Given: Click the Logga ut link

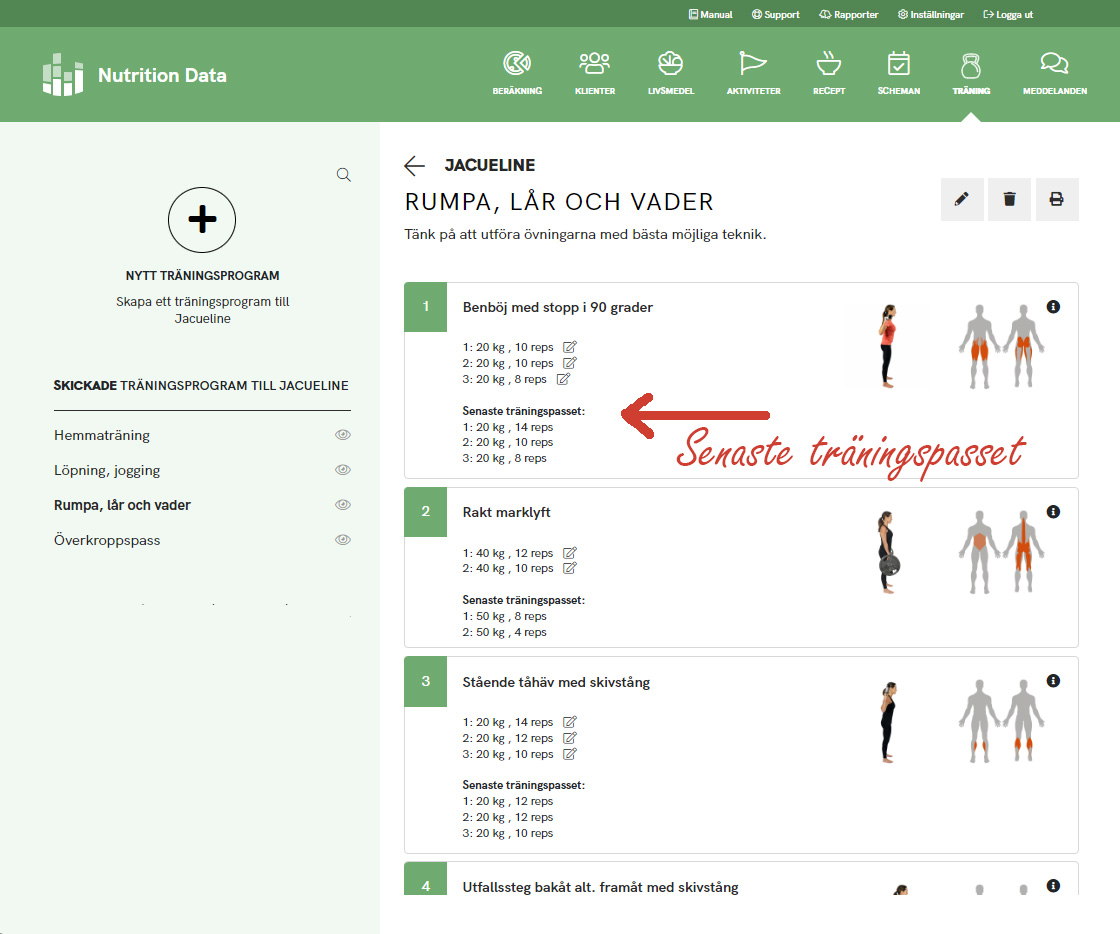Looking at the screenshot, I should pos(1008,15).
